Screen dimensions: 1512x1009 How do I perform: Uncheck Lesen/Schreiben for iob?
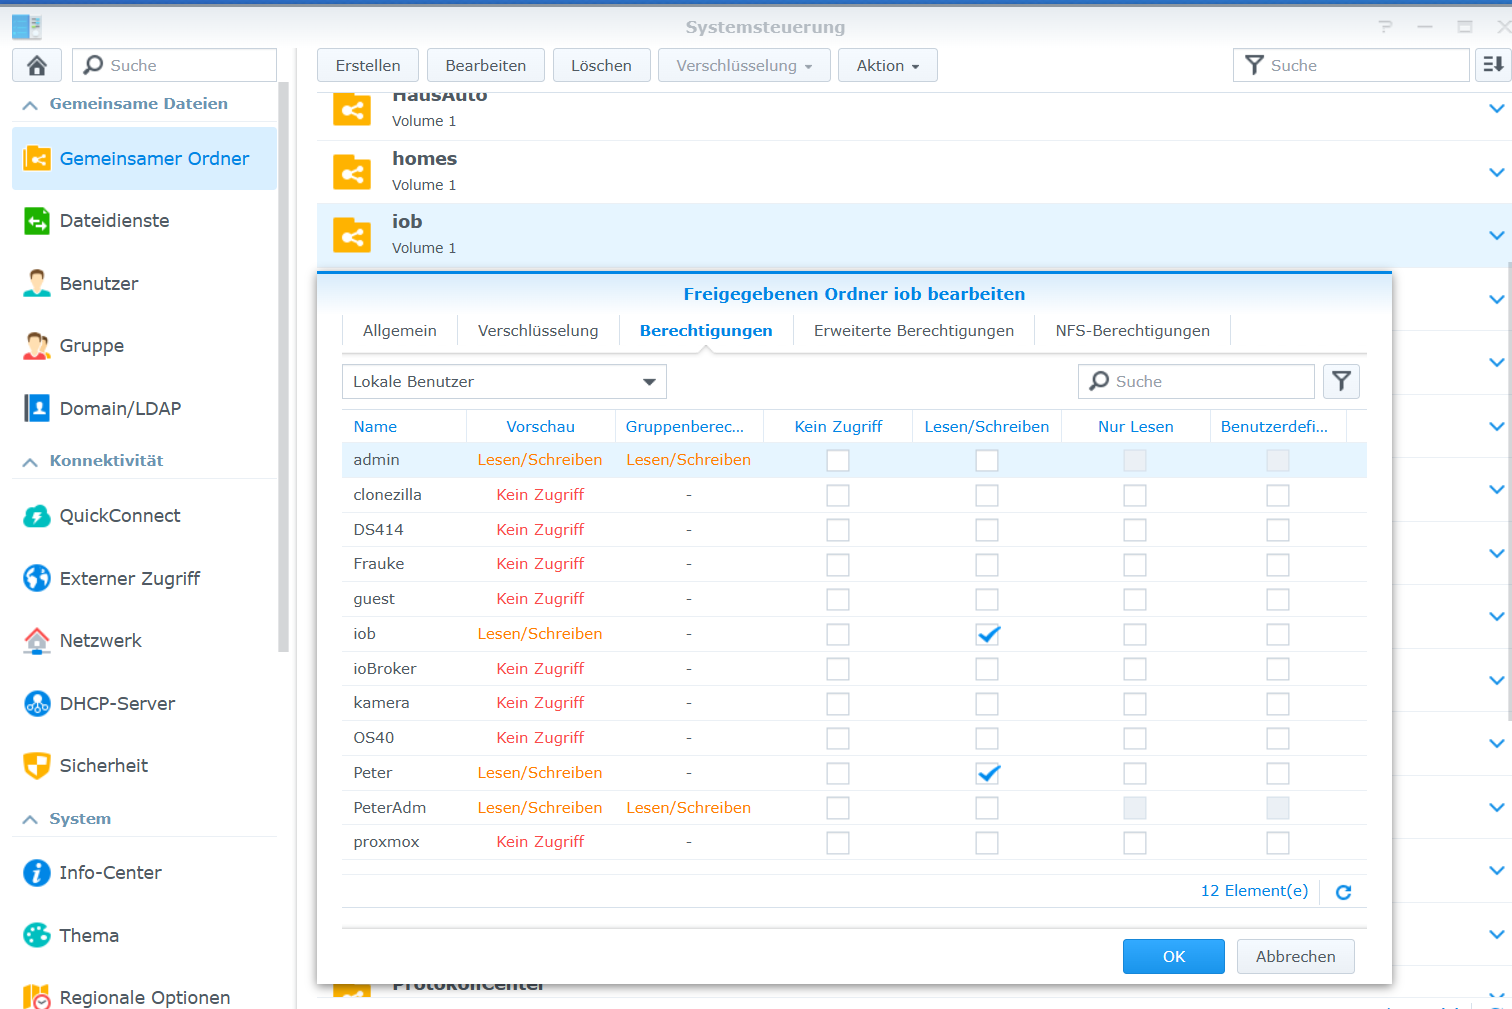[x=987, y=634]
